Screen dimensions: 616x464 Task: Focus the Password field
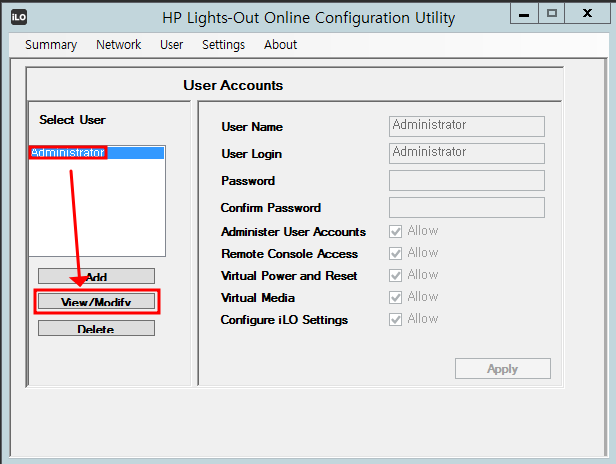[467, 180]
